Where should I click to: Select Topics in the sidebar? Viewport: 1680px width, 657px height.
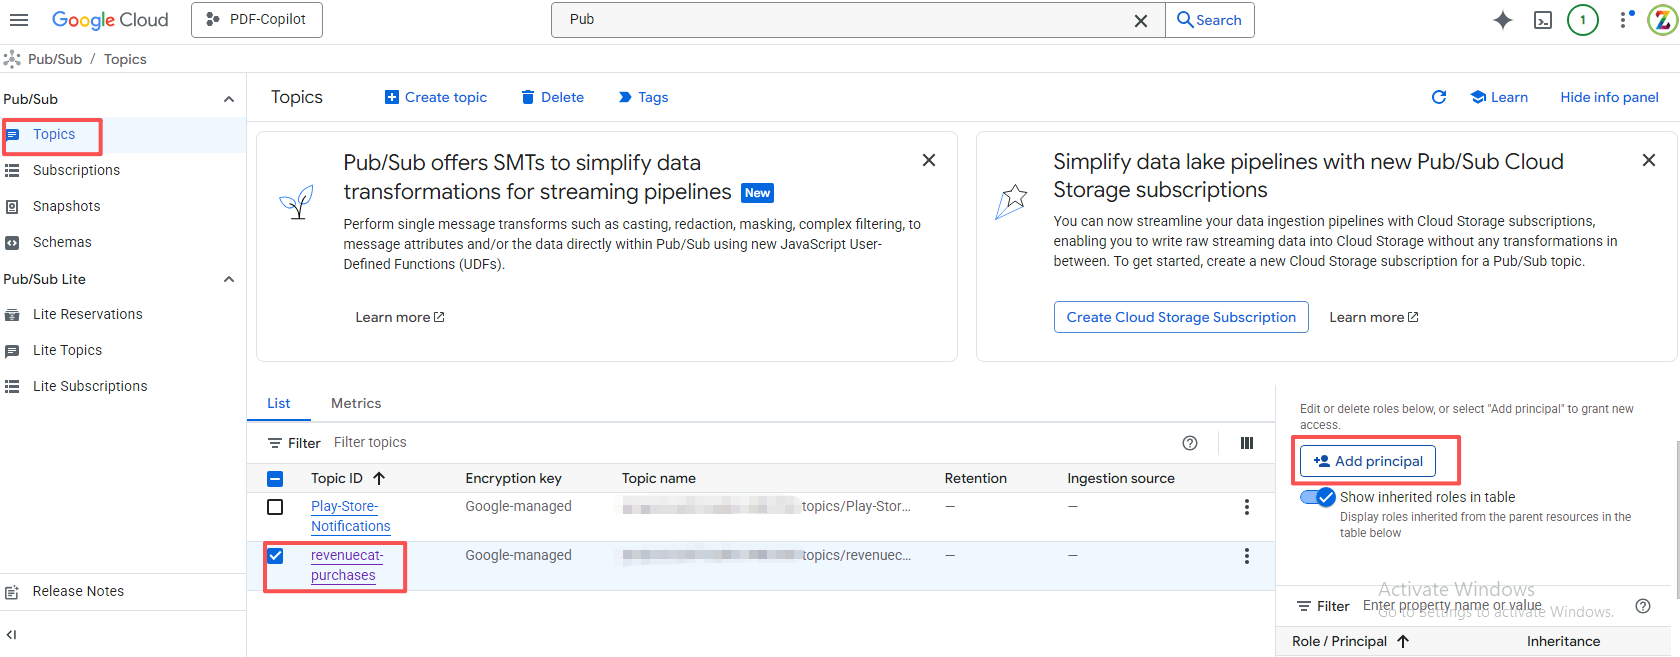54,134
